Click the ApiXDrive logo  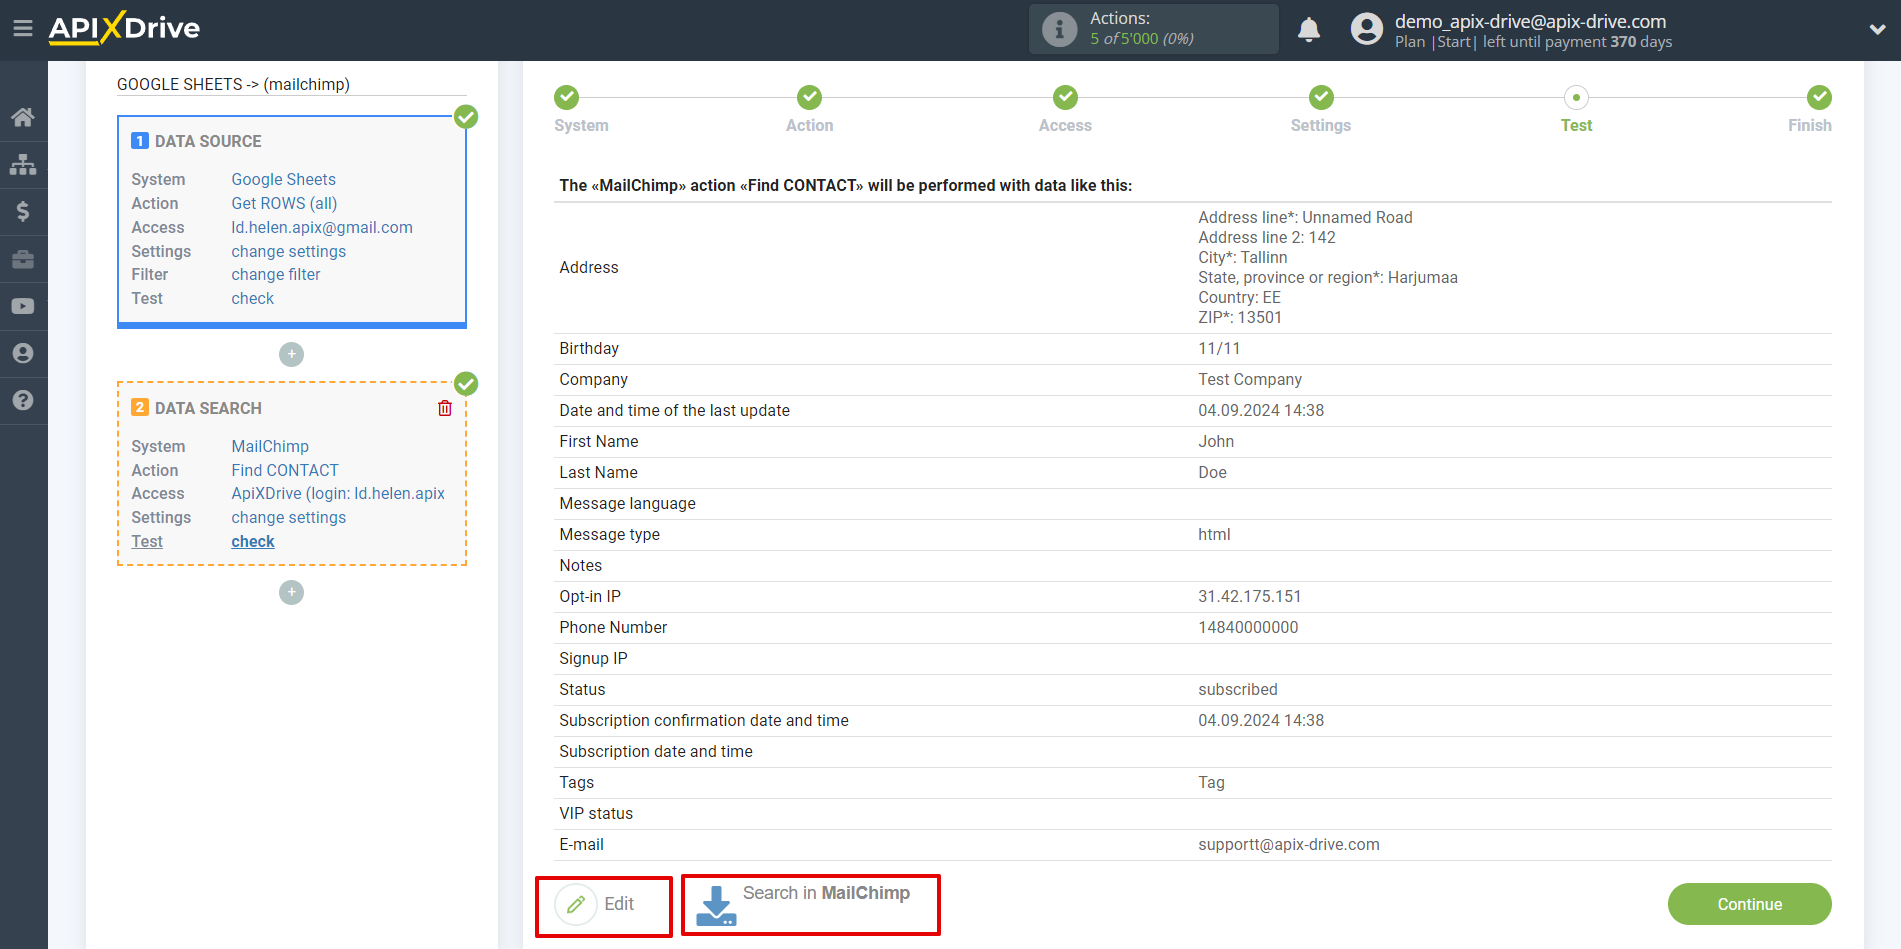pos(124,28)
